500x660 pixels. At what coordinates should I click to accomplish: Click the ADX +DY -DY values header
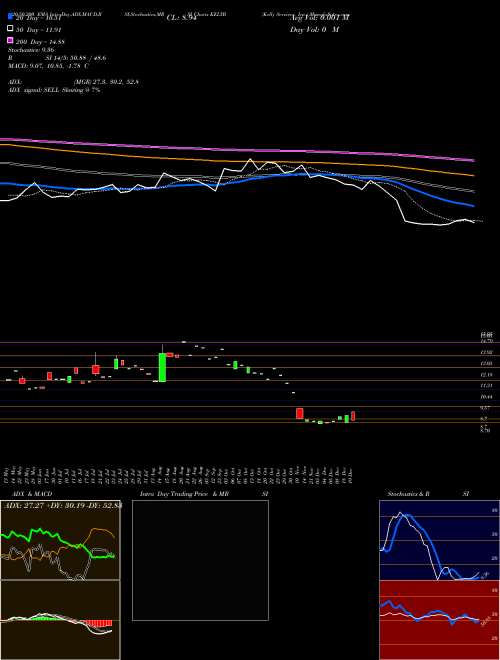coord(63,506)
